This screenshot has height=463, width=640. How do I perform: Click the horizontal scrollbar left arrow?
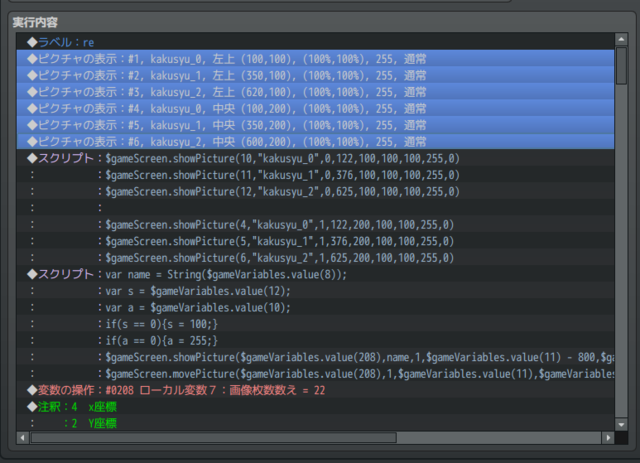click(22, 438)
